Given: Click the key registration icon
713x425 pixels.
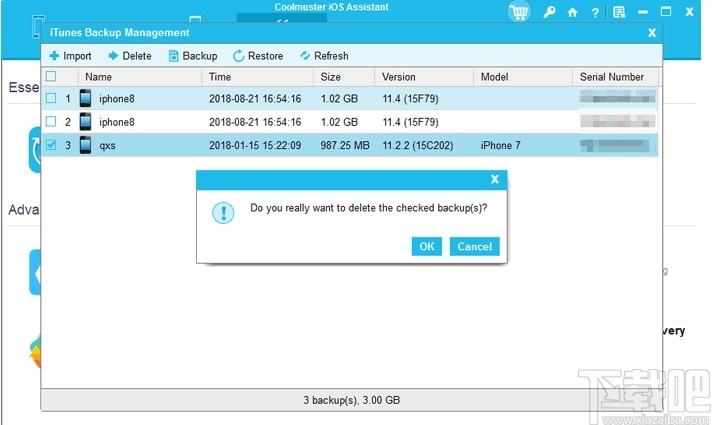Looking at the screenshot, I should (549, 12).
